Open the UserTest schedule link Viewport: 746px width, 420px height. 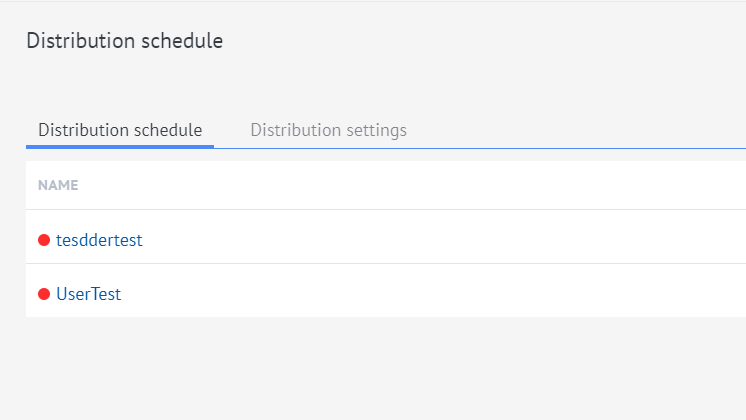(x=88, y=294)
